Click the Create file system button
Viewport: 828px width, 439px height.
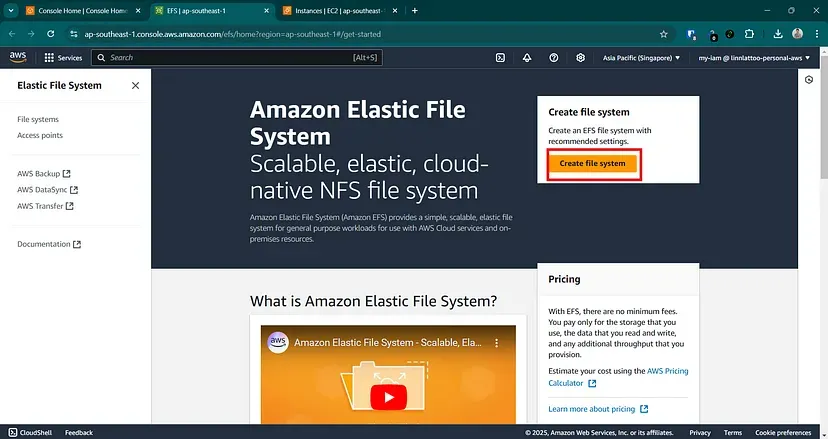[592, 163]
